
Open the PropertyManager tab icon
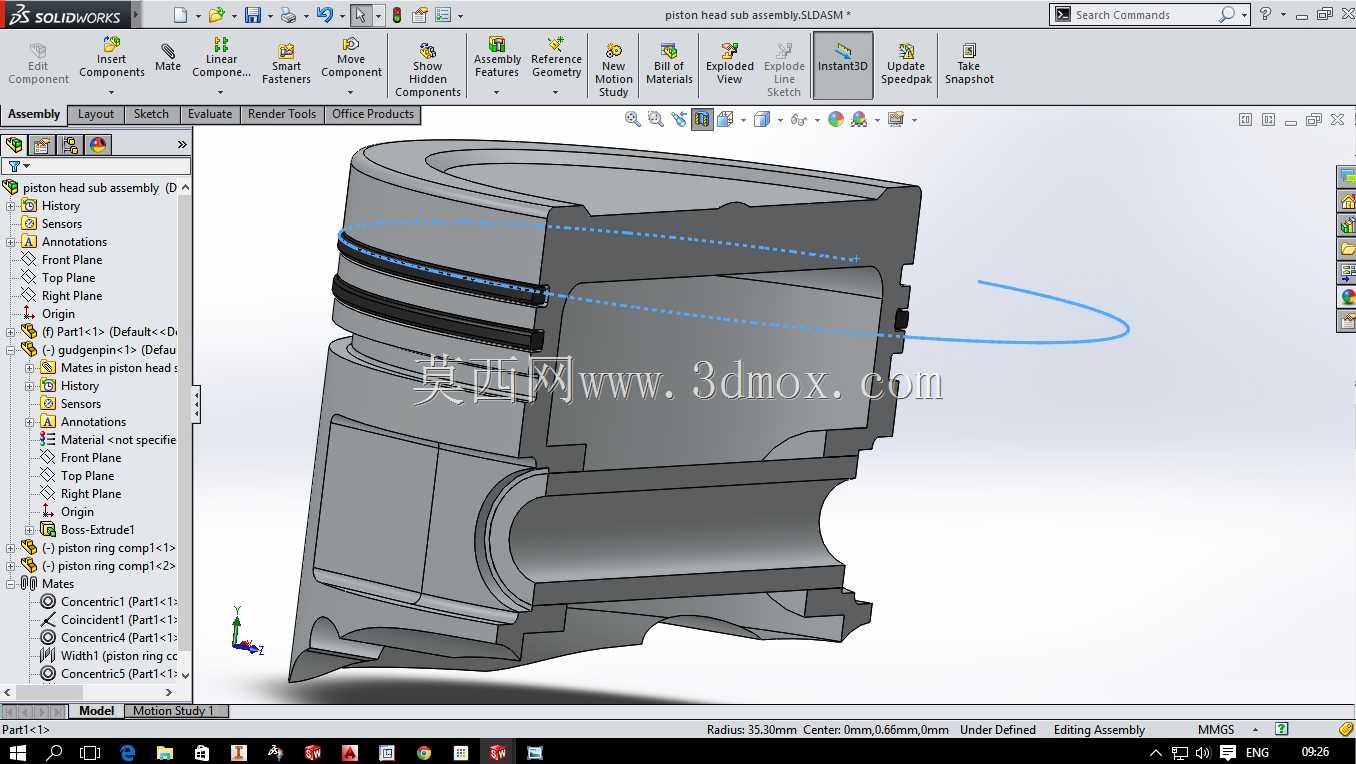coord(42,145)
